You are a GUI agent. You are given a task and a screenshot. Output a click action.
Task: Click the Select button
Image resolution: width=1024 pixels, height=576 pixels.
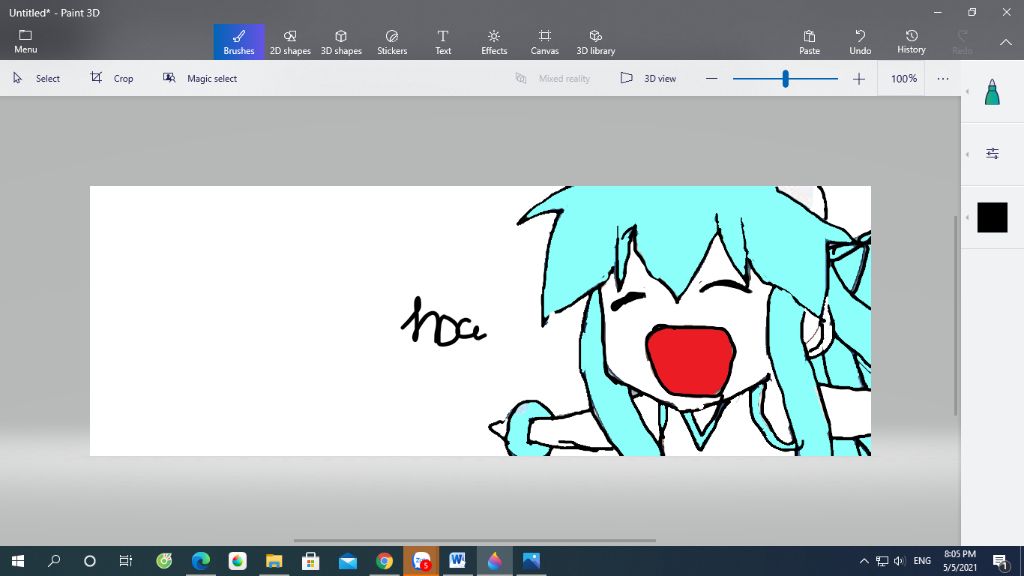[37, 77]
